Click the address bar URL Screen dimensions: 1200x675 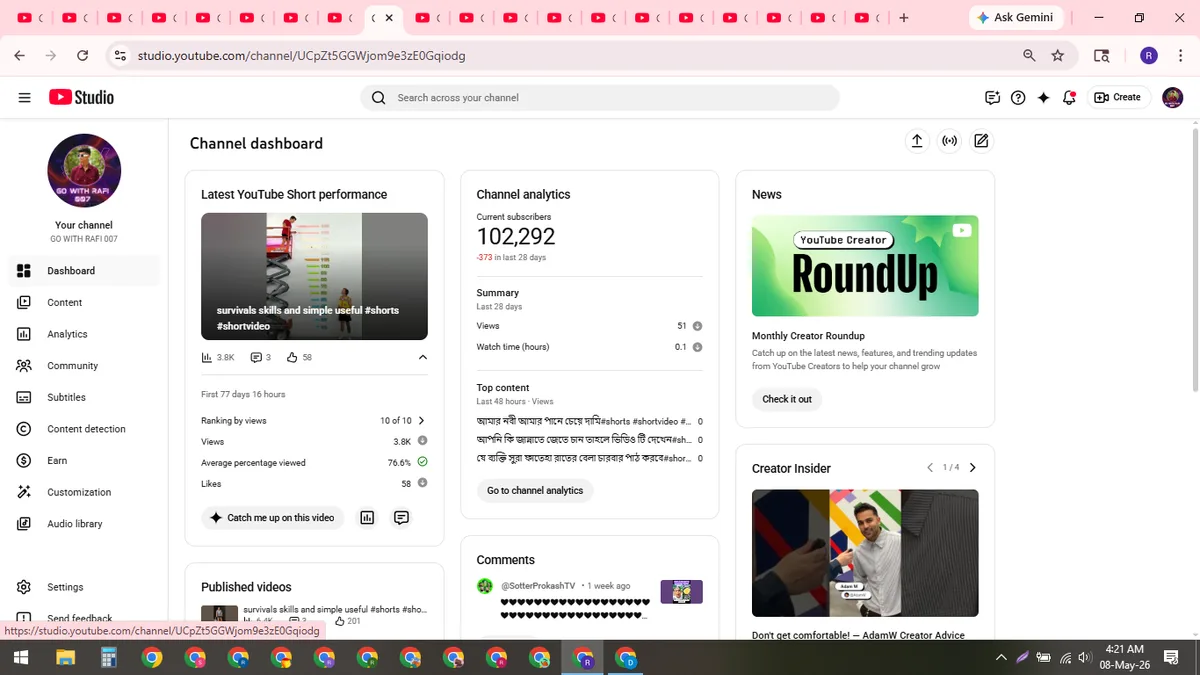click(x=301, y=56)
